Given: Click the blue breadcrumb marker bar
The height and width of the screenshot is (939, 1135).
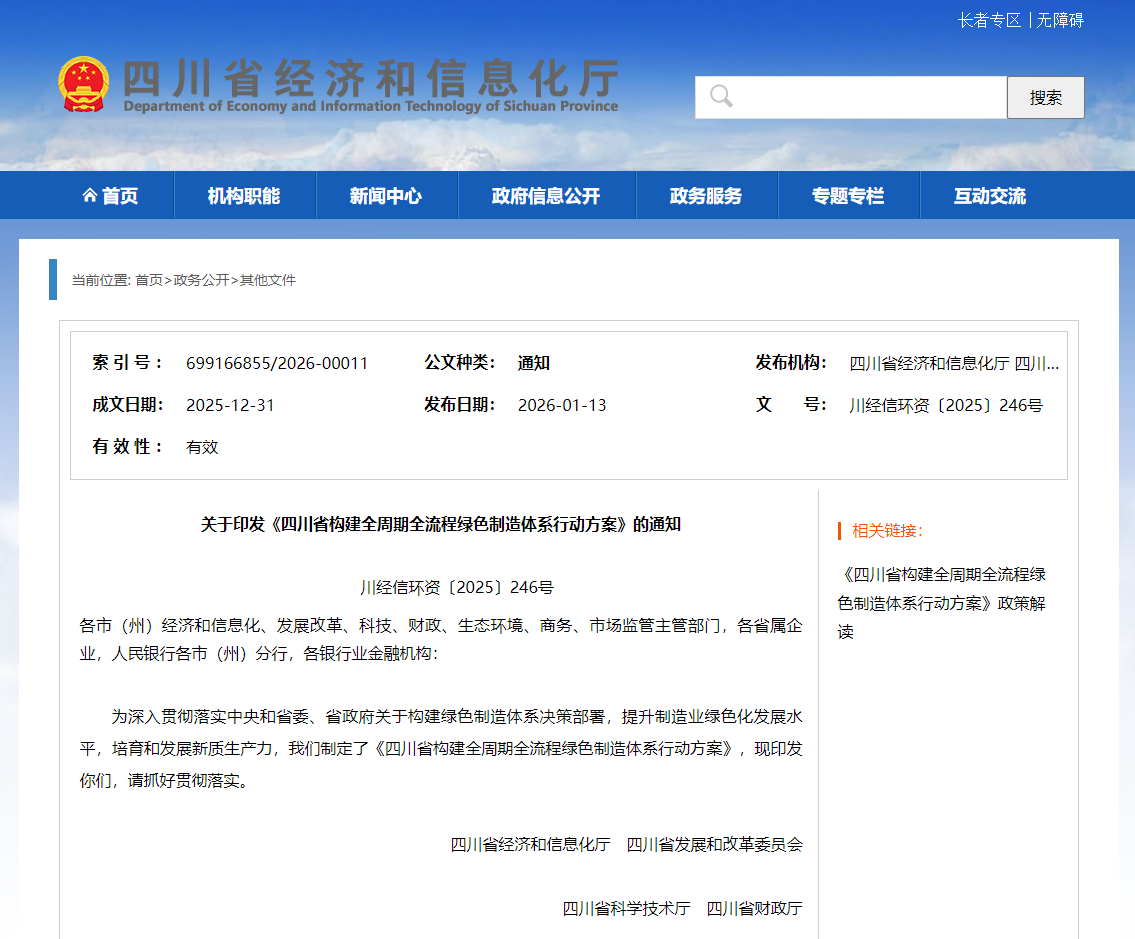Looking at the screenshot, I should 52,280.
